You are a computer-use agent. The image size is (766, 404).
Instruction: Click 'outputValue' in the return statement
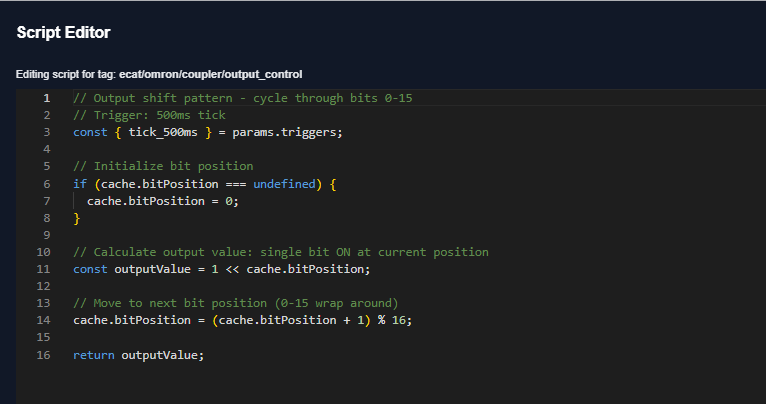pos(162,354)
